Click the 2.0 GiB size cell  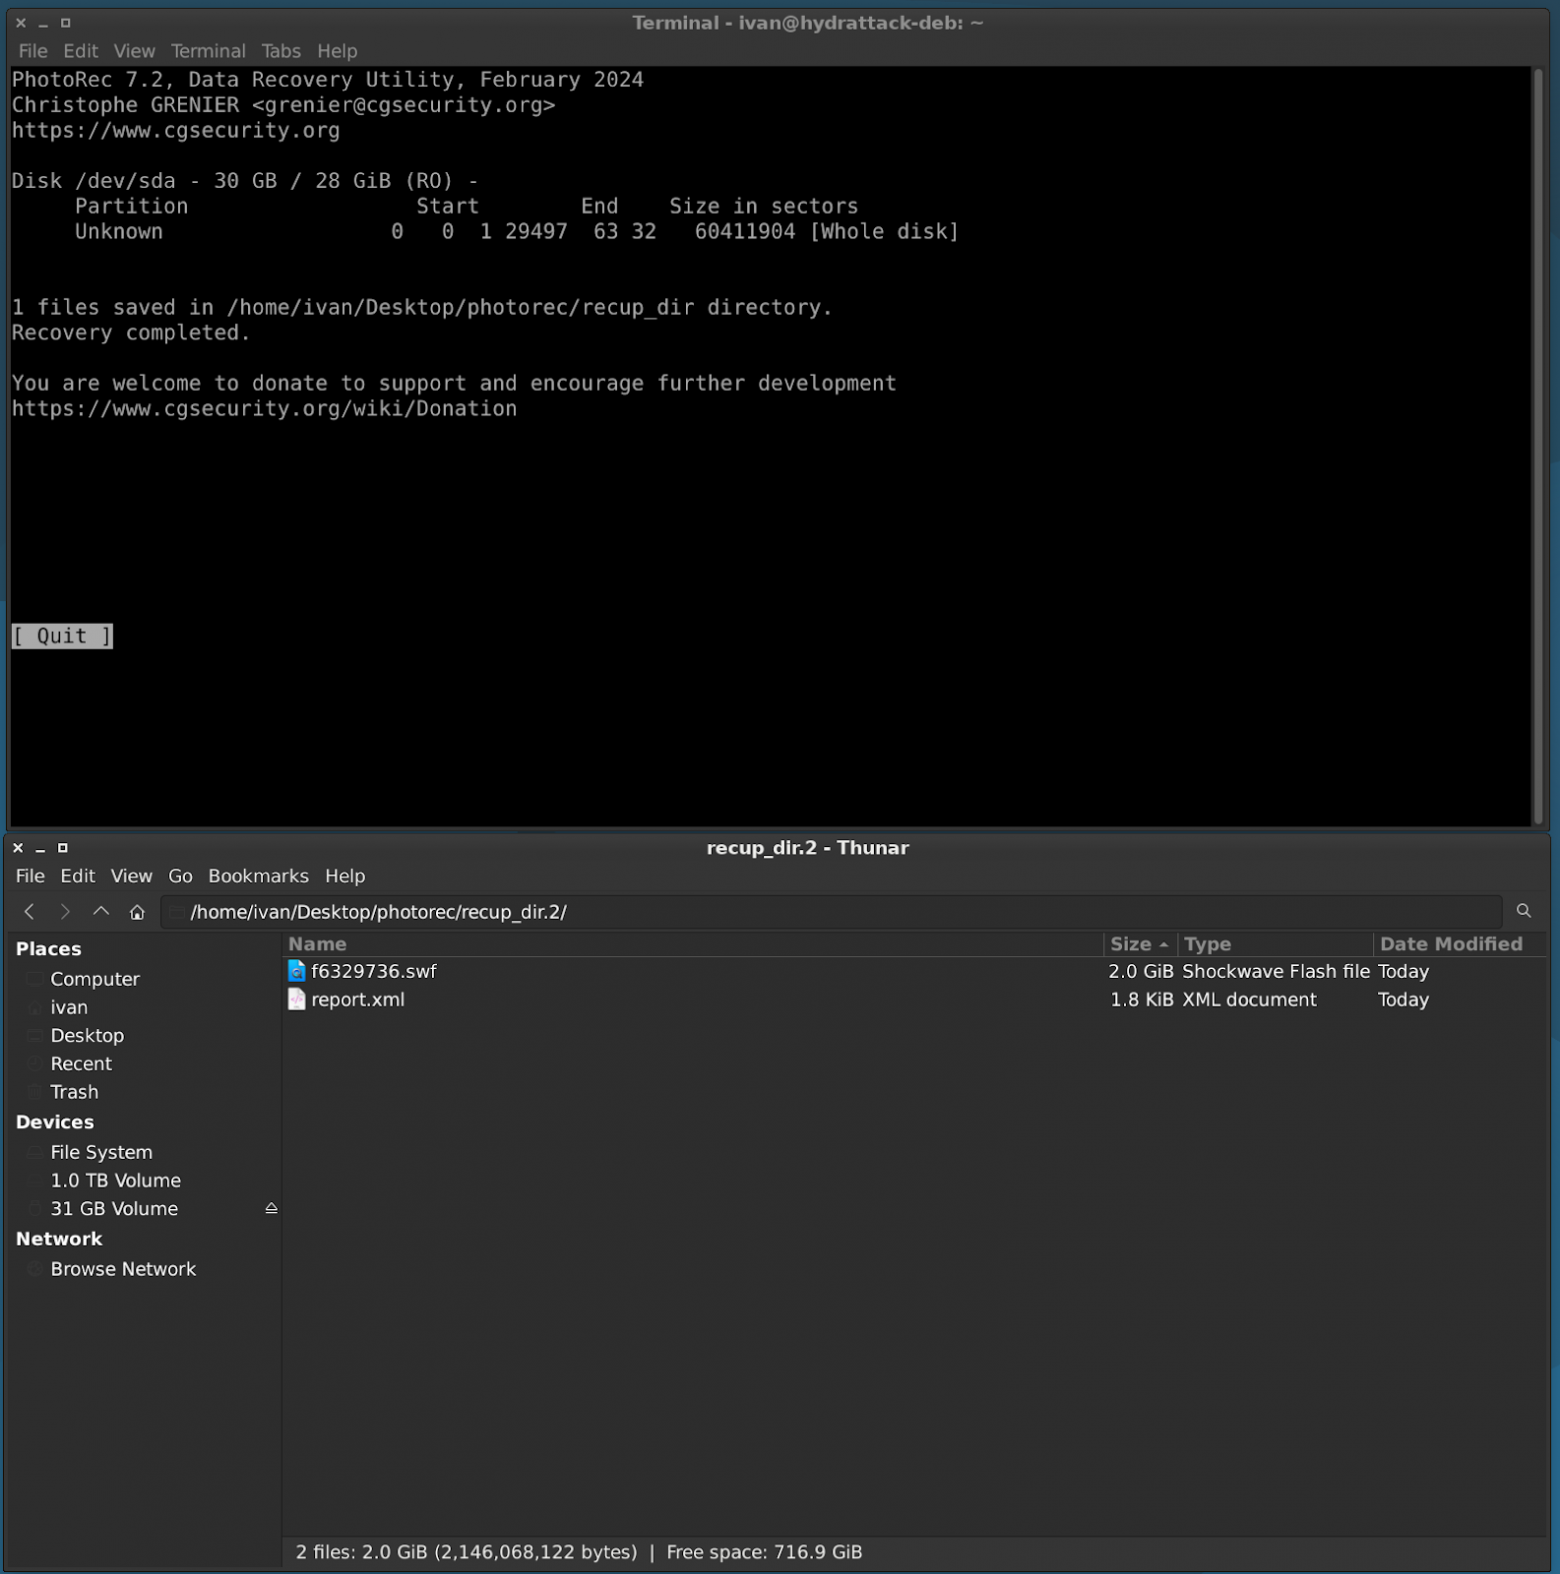pos(1141,971)
